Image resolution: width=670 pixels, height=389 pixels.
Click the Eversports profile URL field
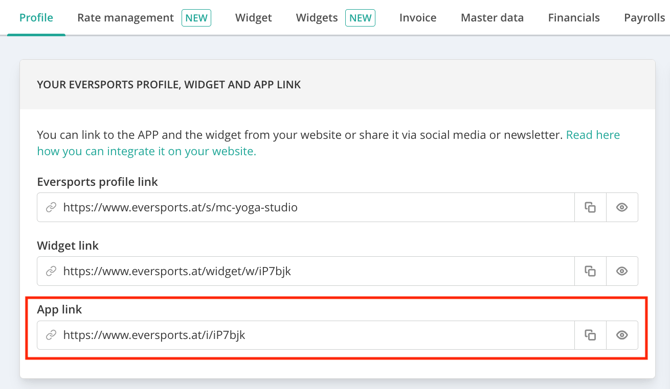pos(306,207)
